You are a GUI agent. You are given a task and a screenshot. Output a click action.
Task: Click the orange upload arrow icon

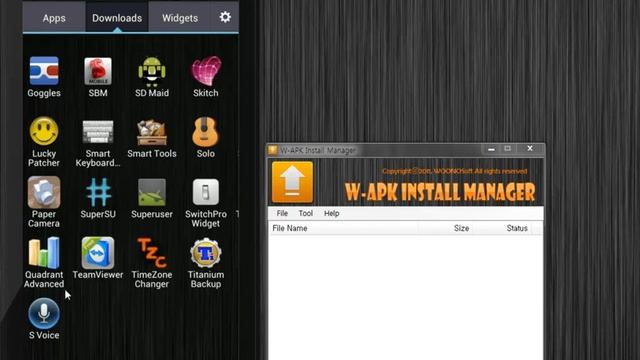click(x=292, y=182)
